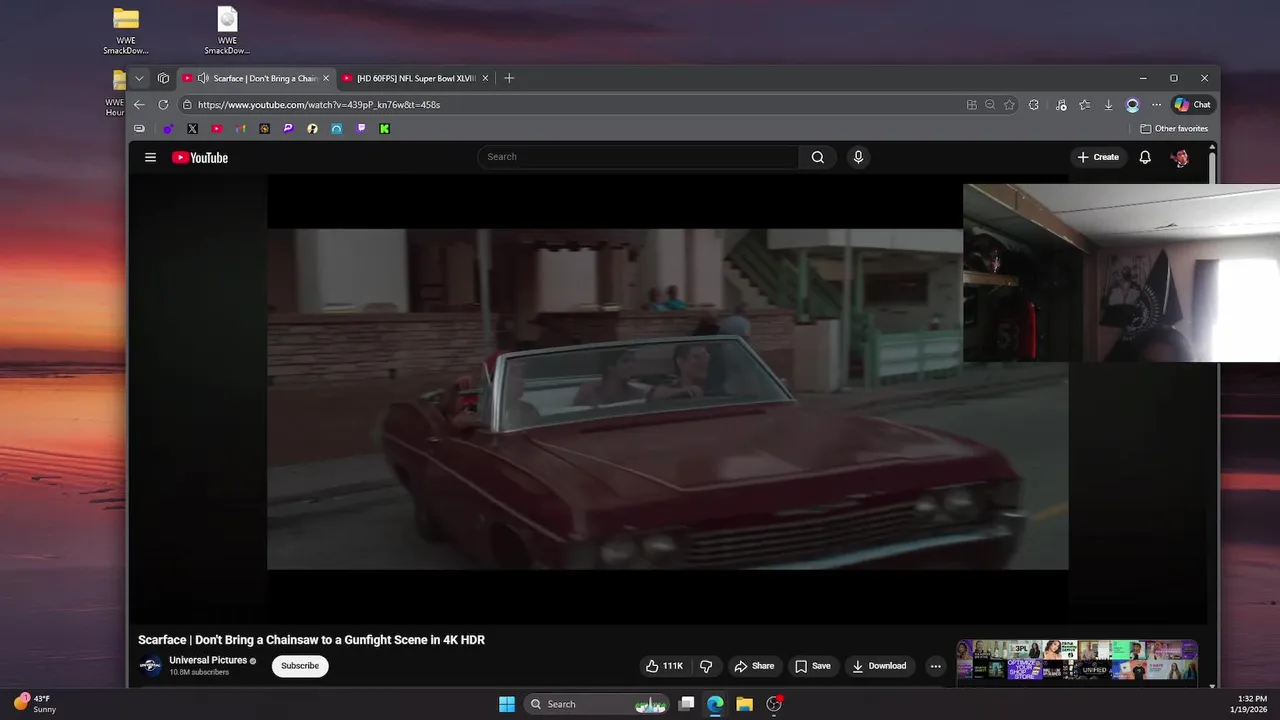The image size is (1280, 720).
Task: Open the Create menu on YouTube
Action: pos(1098,157)
